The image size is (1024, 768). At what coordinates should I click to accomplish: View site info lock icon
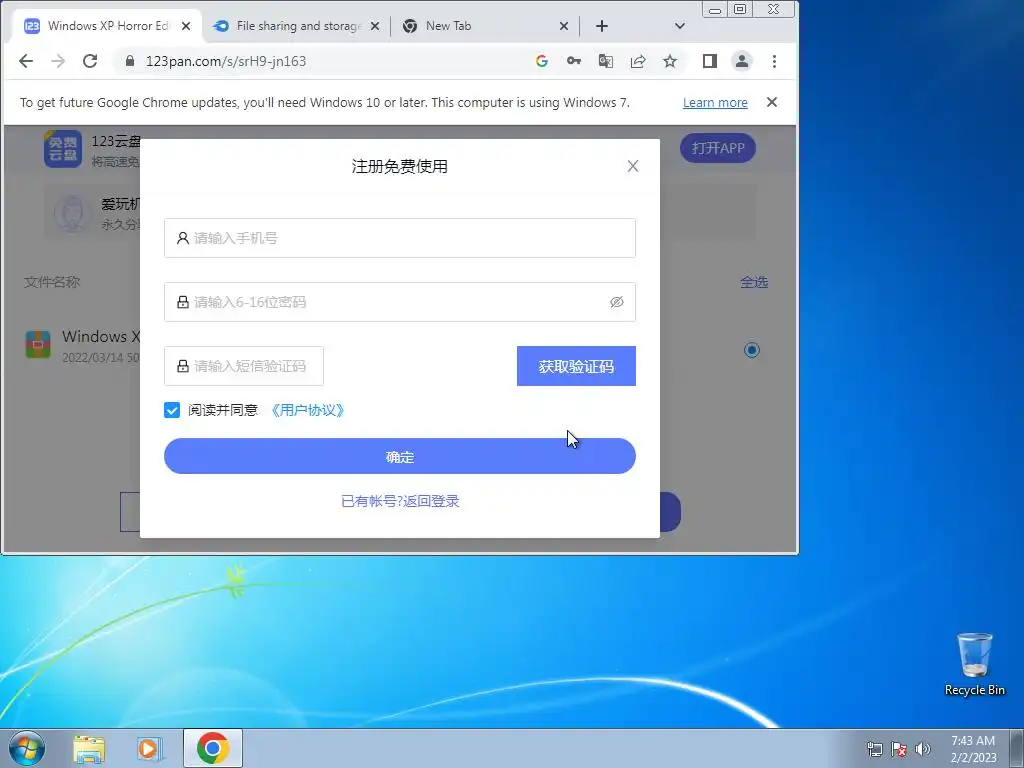pyautogui.click(x=130, y=61)
